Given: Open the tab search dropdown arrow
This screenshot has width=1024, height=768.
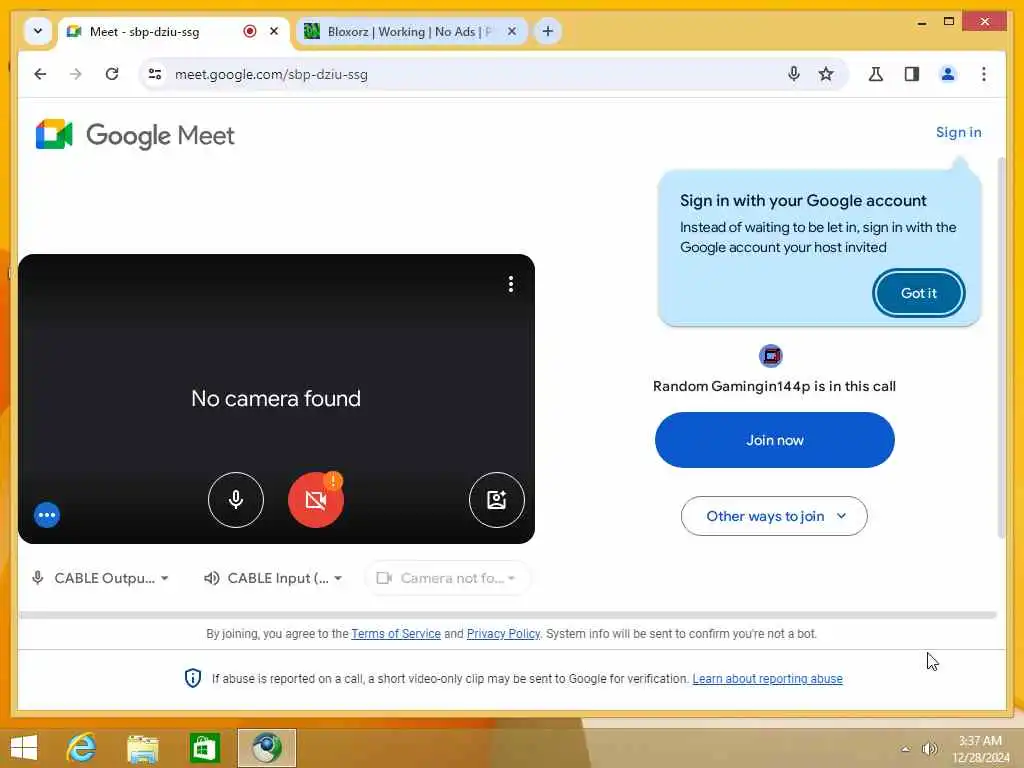Looking at the screenshot, I should 38,31.
